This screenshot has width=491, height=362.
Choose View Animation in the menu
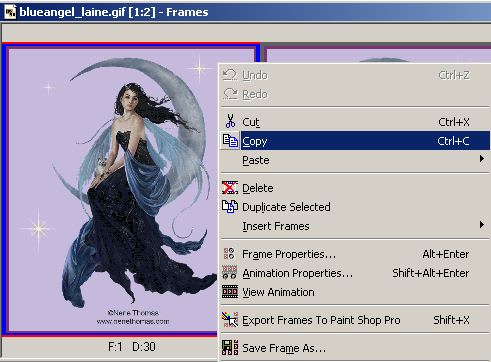(355, 292)
